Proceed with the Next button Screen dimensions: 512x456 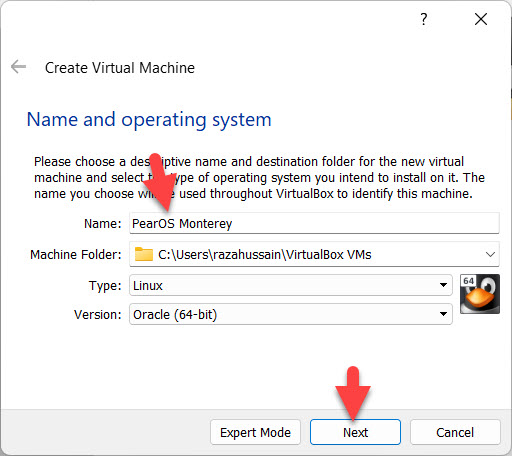[x=355, y=432]
